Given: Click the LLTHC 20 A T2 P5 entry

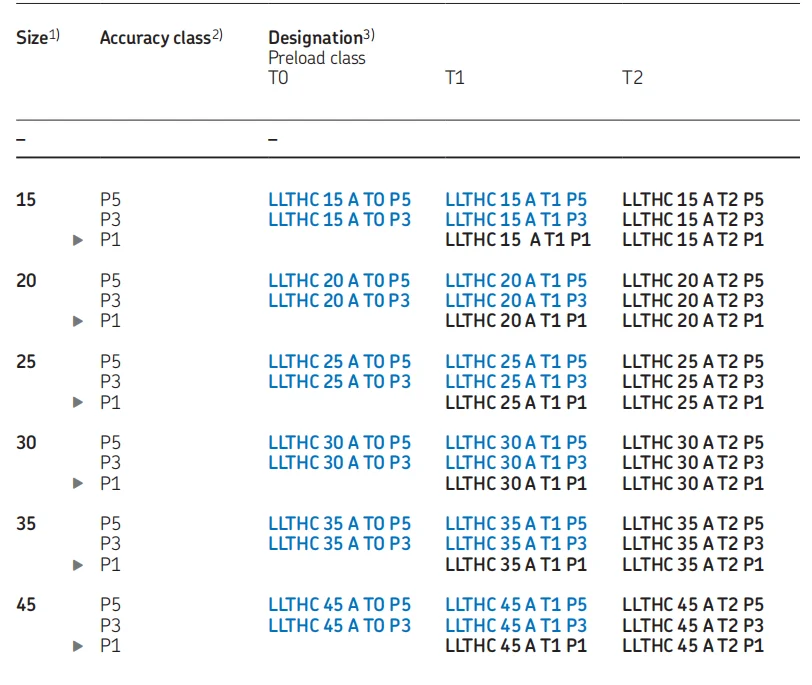Looking at the screenshot, I should click(693, 281).
